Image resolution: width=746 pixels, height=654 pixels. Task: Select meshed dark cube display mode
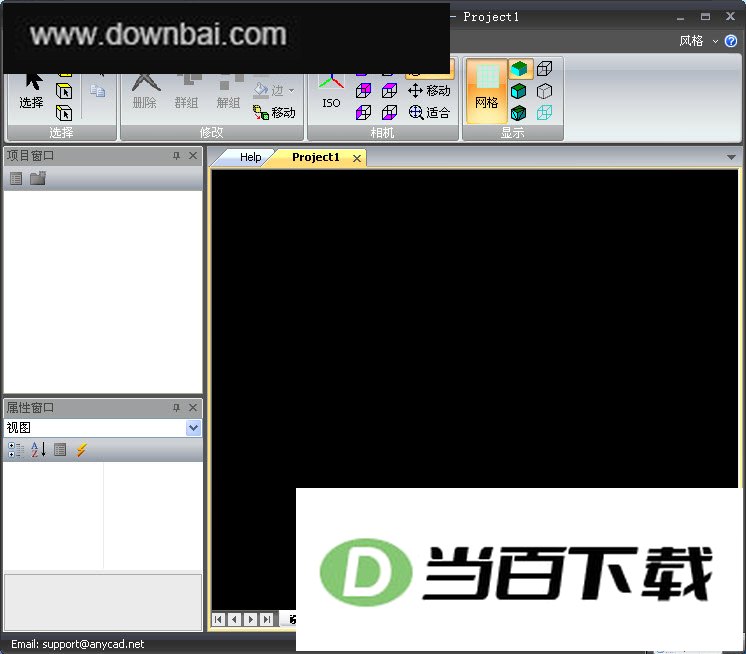tap(518, 113)
